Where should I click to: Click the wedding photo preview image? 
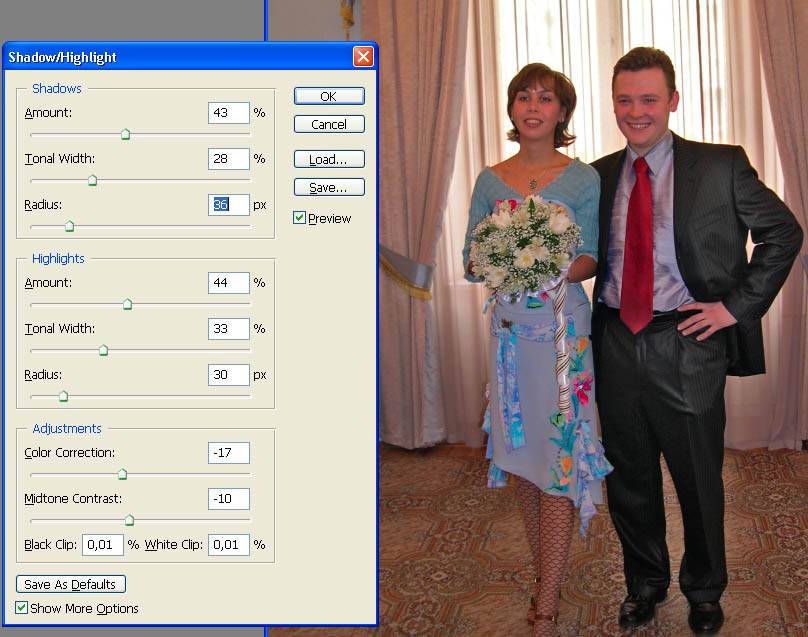pyautogui.click(x=593, y=318)
